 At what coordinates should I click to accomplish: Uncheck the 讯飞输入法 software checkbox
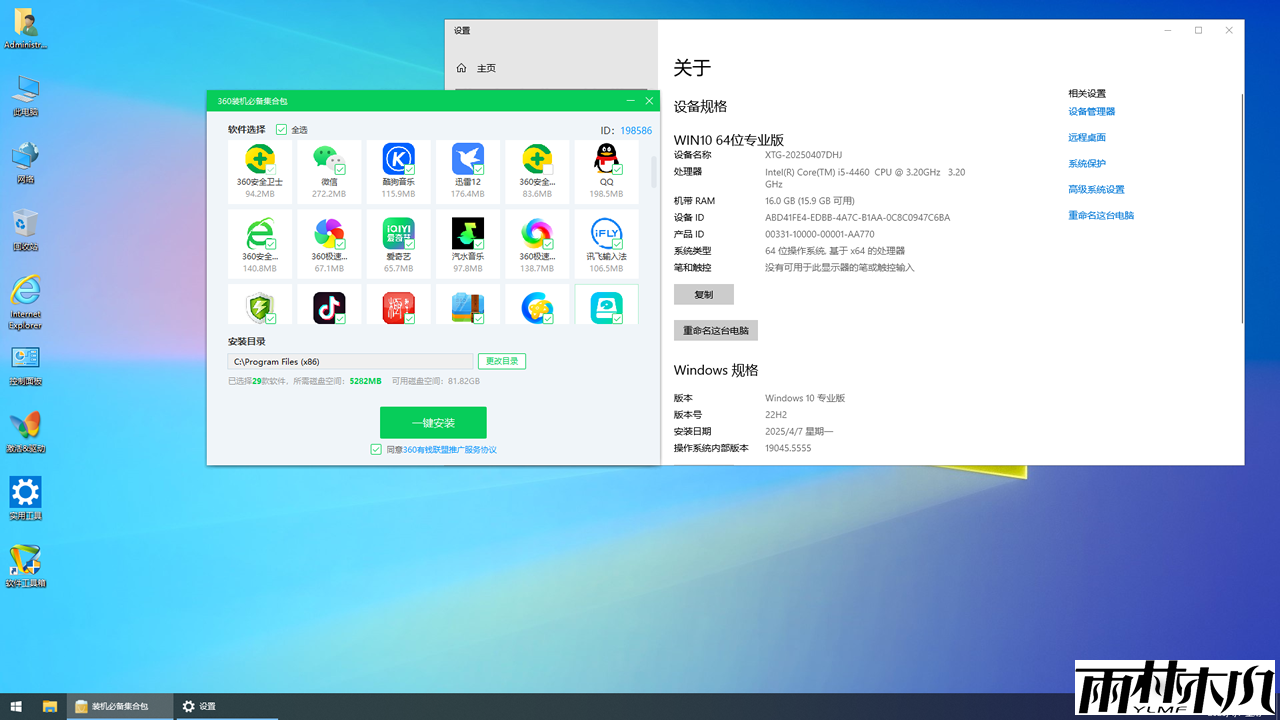617,244
